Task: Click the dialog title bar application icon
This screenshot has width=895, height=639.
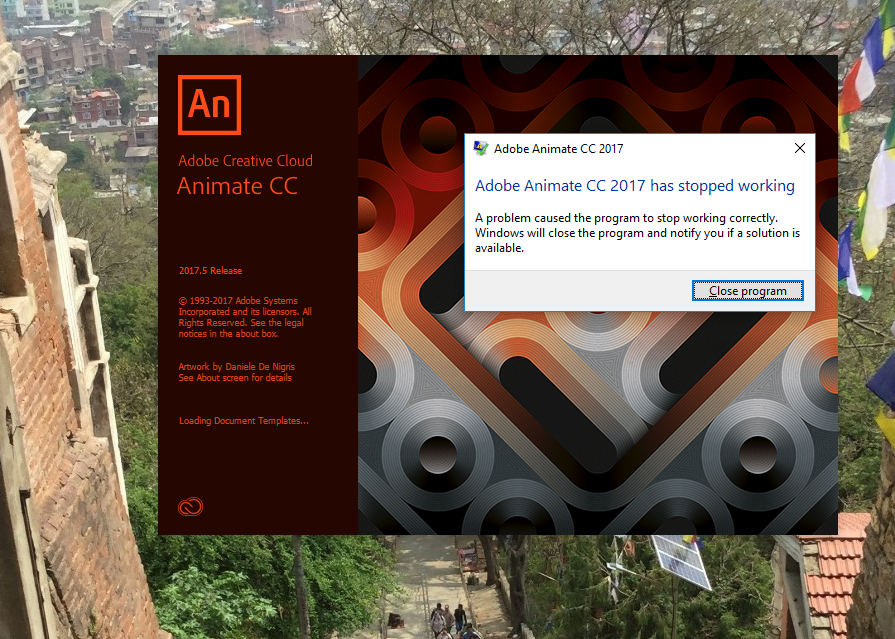Action: 481,148
